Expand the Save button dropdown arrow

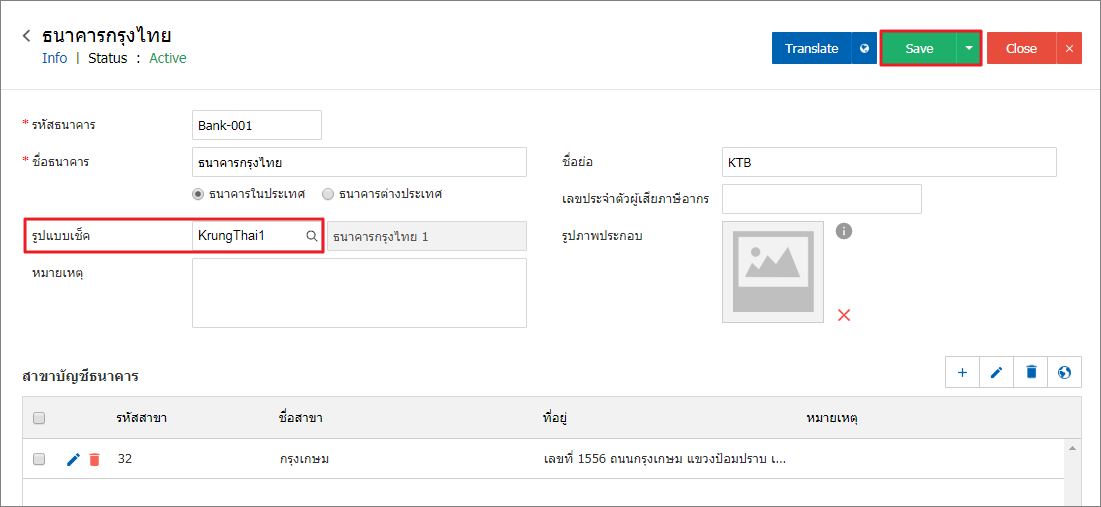tap(968, 48)
